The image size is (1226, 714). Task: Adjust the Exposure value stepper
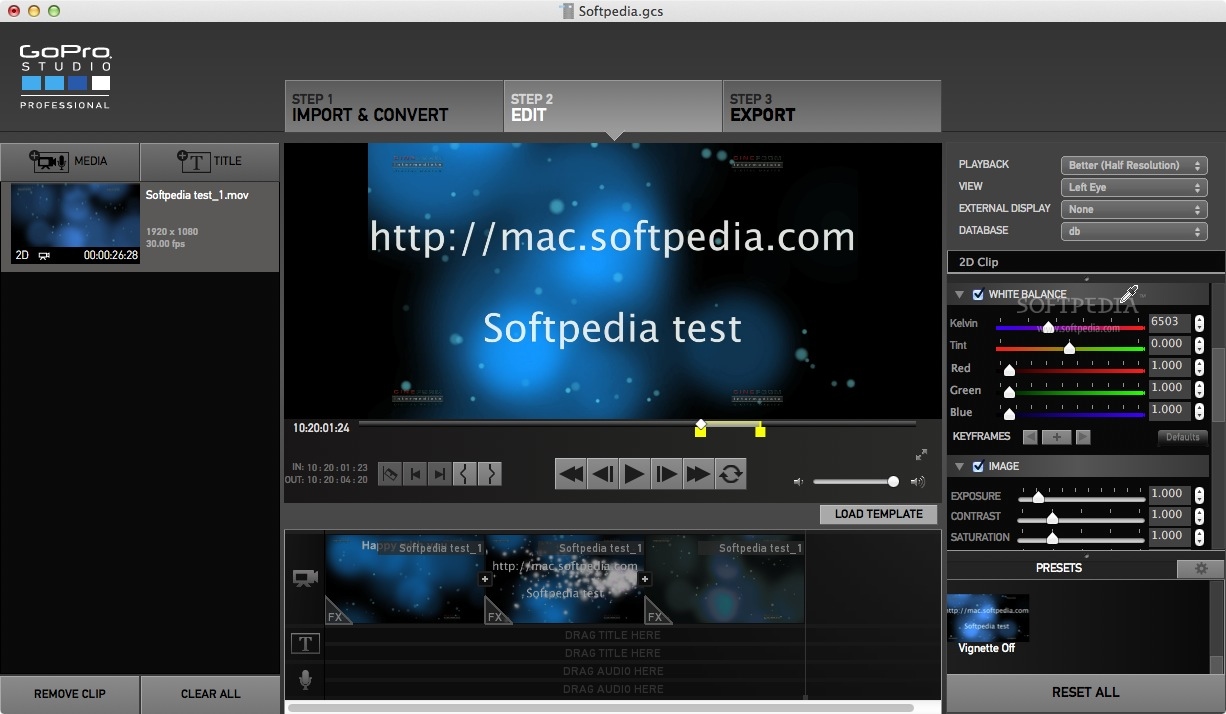[1199, 494]
